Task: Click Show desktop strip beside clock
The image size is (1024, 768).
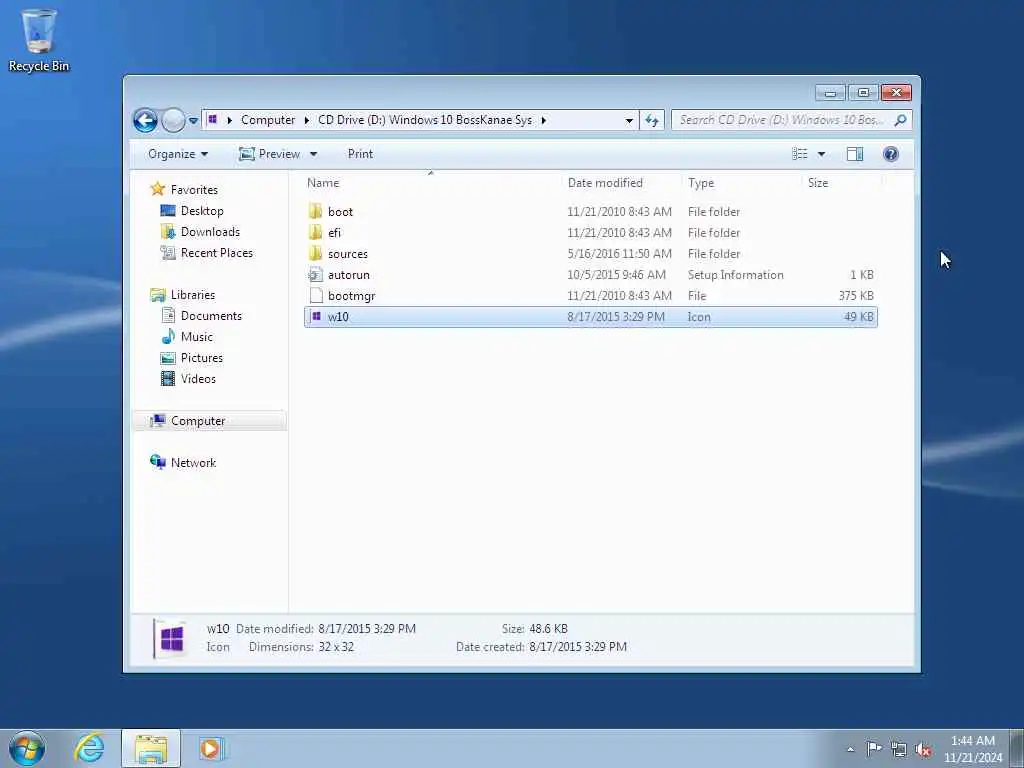Action: [1017, 748]
